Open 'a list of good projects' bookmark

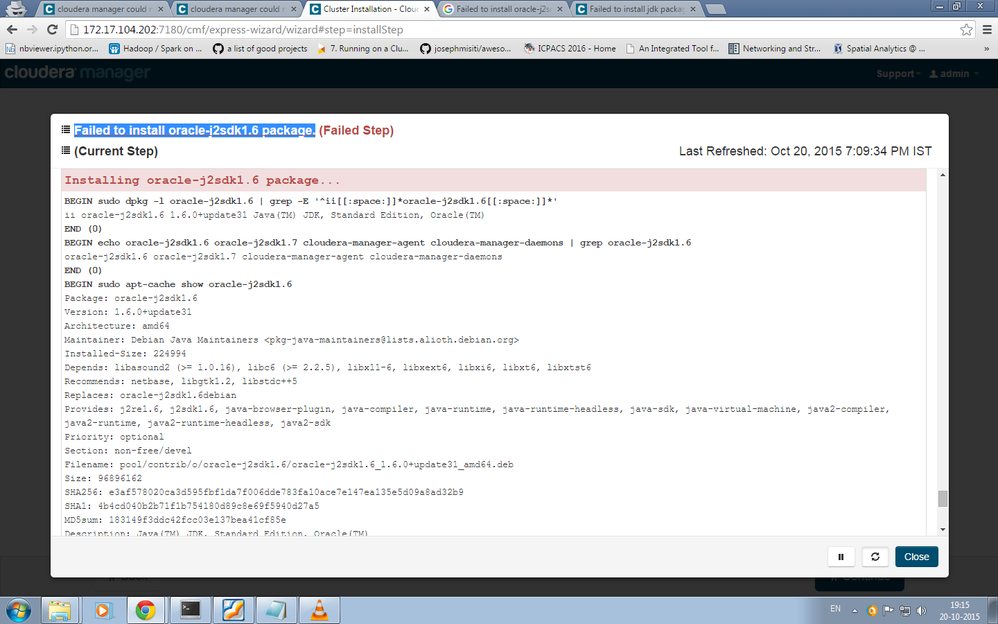click(x=260, y=48)
